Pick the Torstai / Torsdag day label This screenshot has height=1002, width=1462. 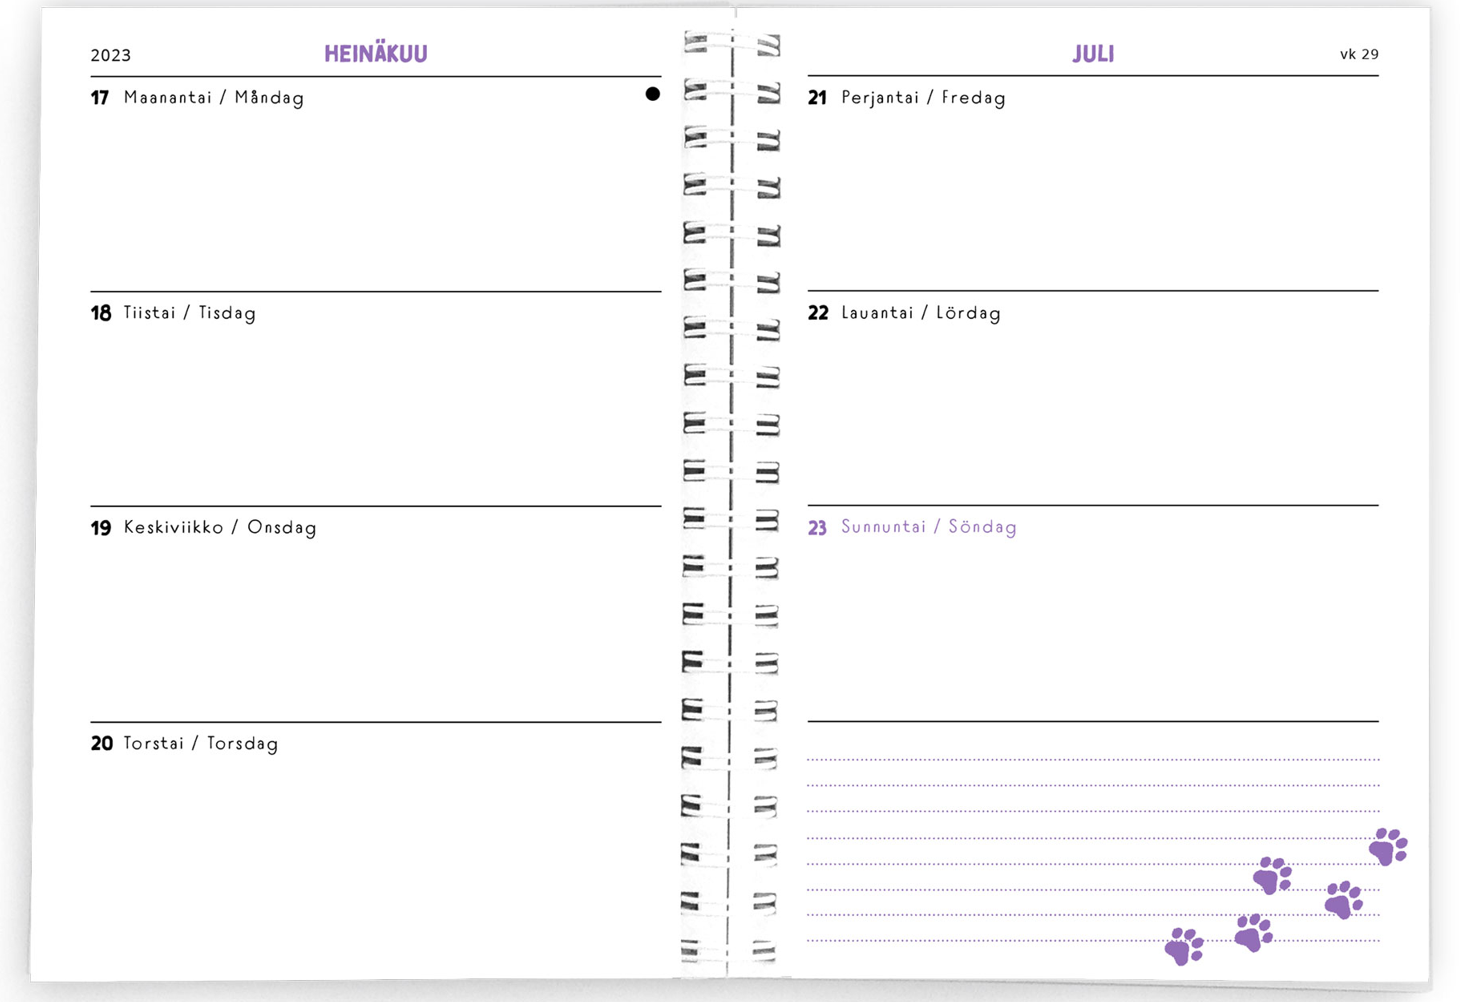[x=201, y=744]
